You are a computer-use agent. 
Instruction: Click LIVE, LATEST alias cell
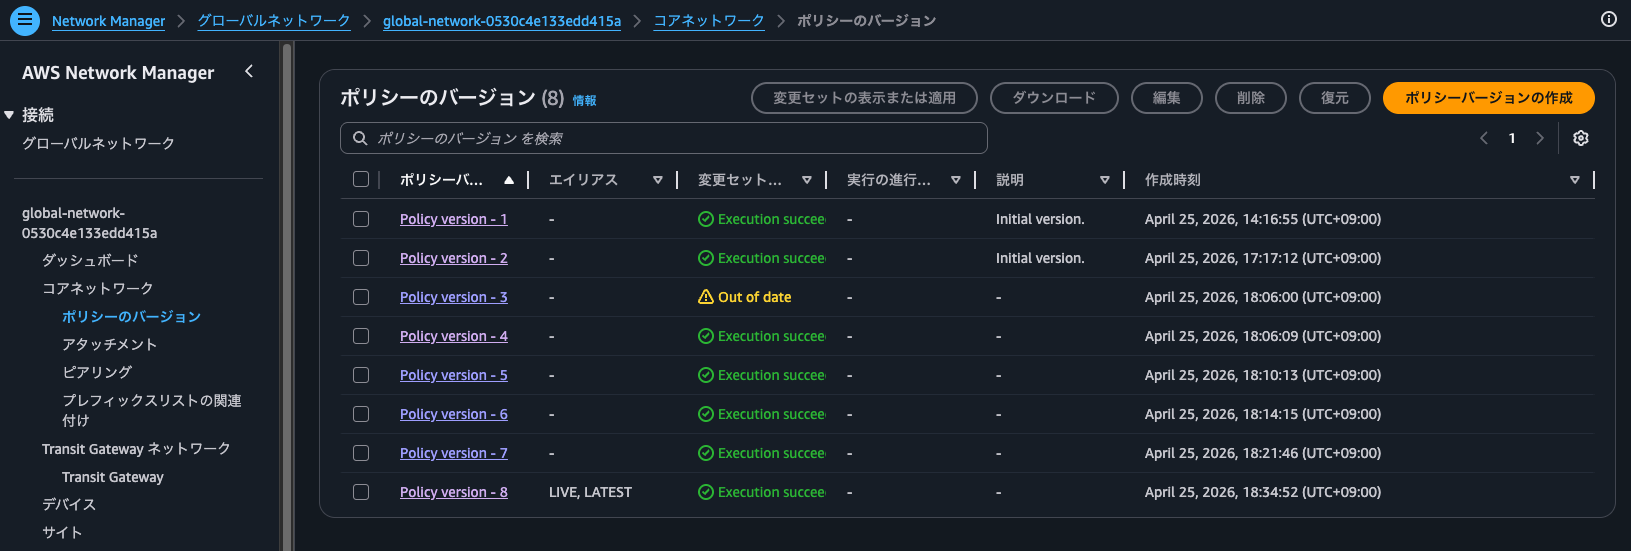[x=590, y=492]
